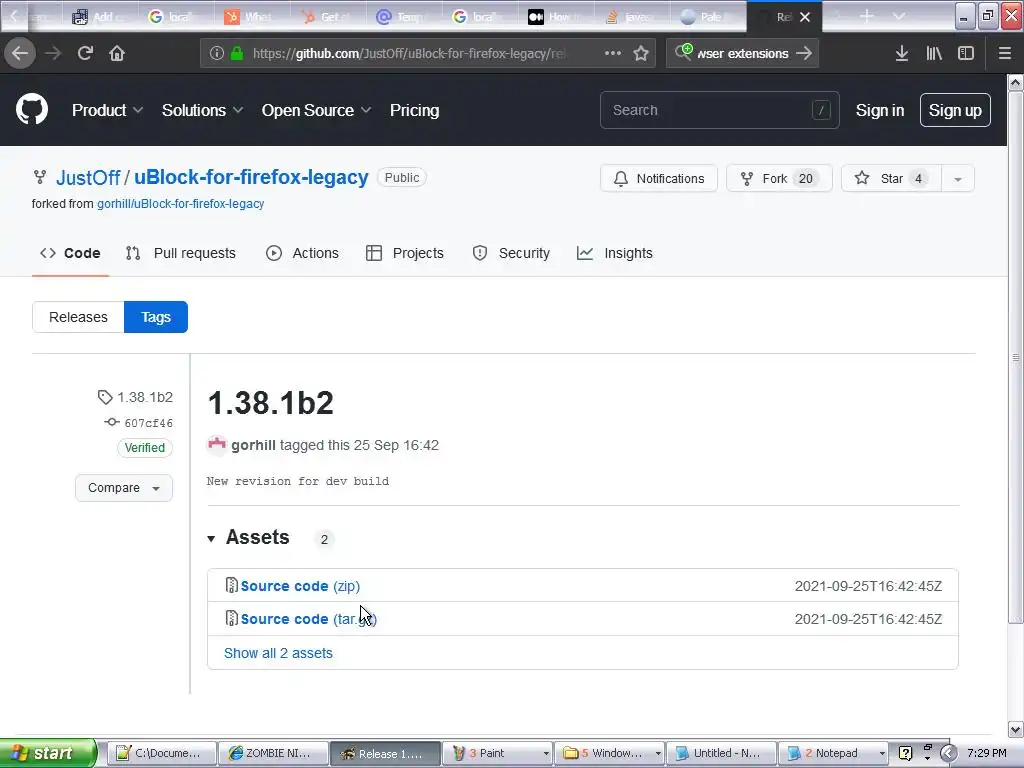Click the tag icon next to 1.38.1b2
Viewport: 1024px width, 768px height.
click(x=104, y=397)
